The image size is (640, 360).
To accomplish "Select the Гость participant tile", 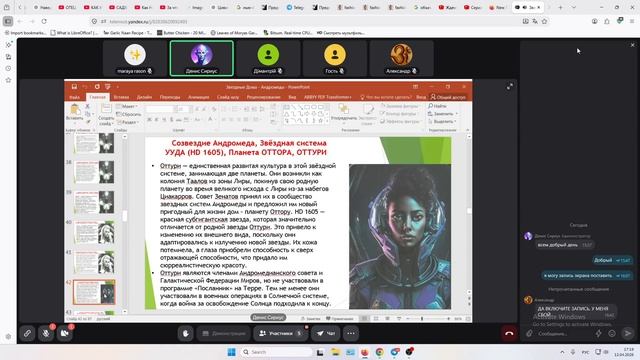I will 335,58.
